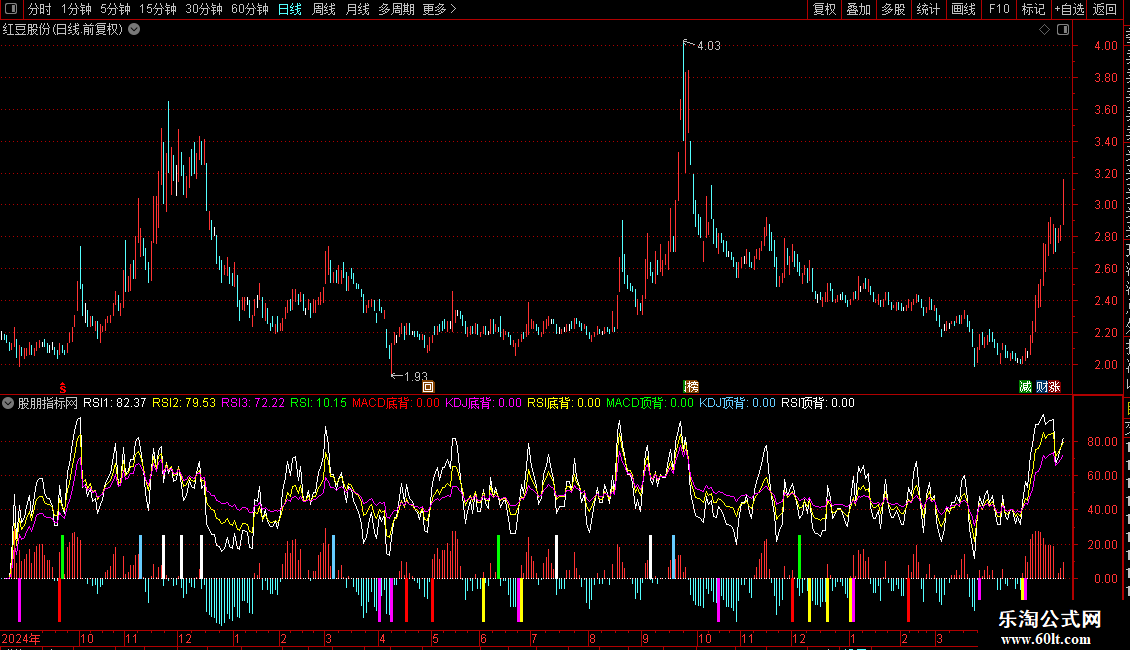Open the F10 company info
This screenshot has height=650, width=1130.
click(999, 9)
